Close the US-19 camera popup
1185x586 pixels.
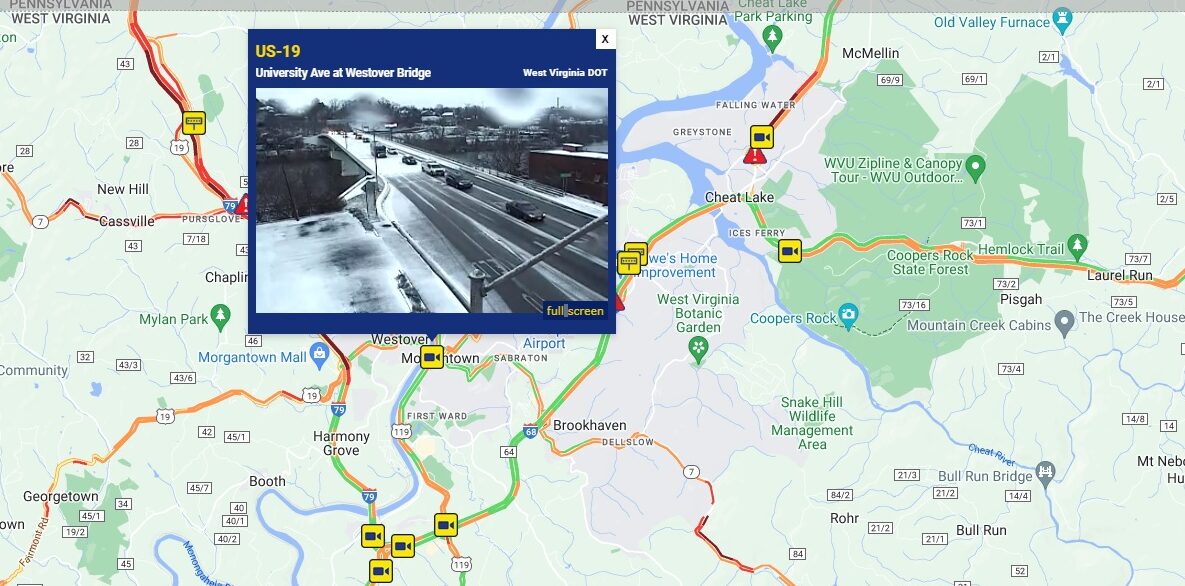(x=605, y=39)
